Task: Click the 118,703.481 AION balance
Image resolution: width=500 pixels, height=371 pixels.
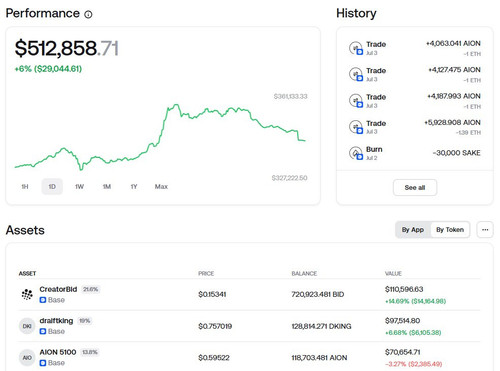Action: click(319, 358)
